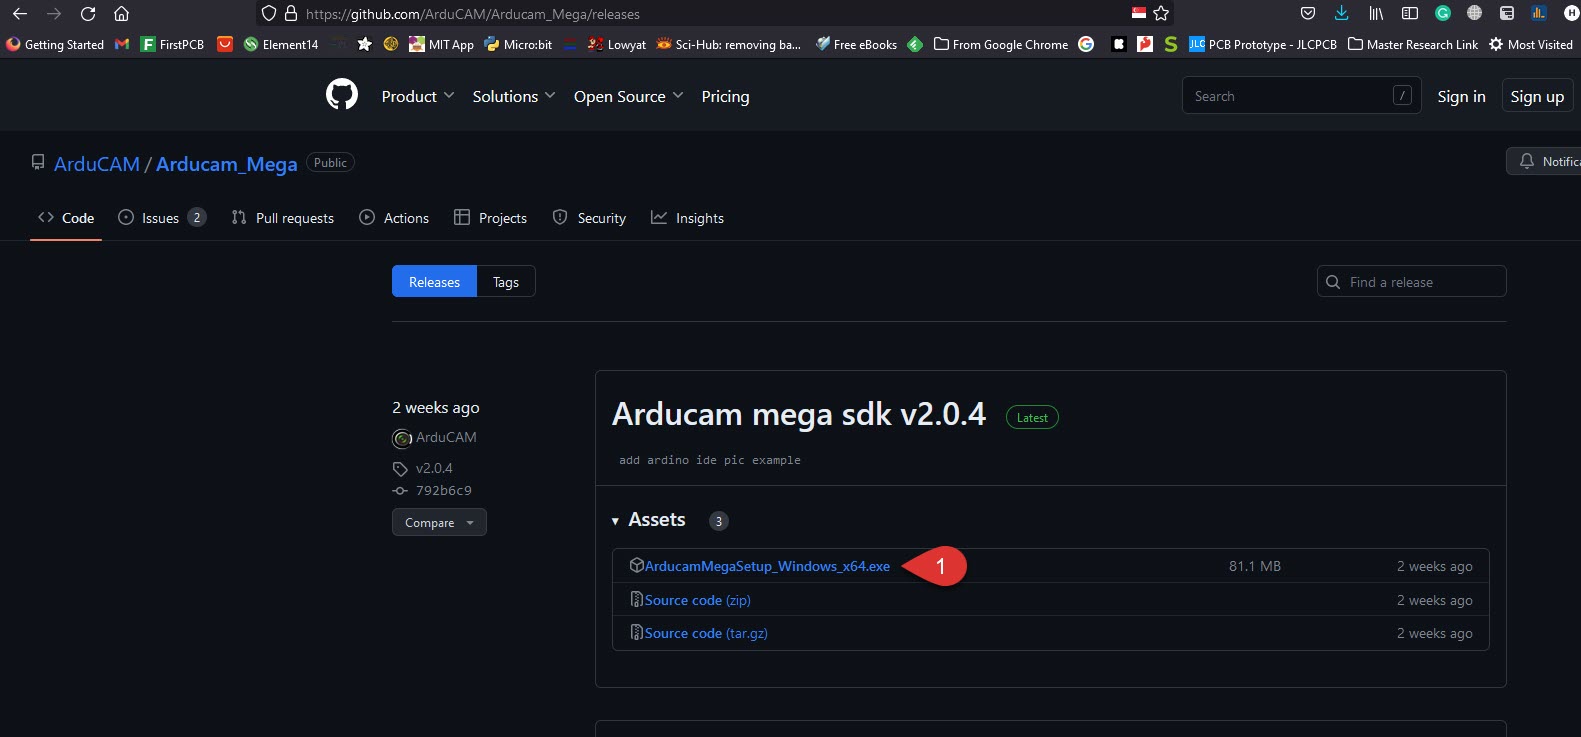Click the ArduCAM author avatar
Screen dimensions: 1581x737
[402, 438]
